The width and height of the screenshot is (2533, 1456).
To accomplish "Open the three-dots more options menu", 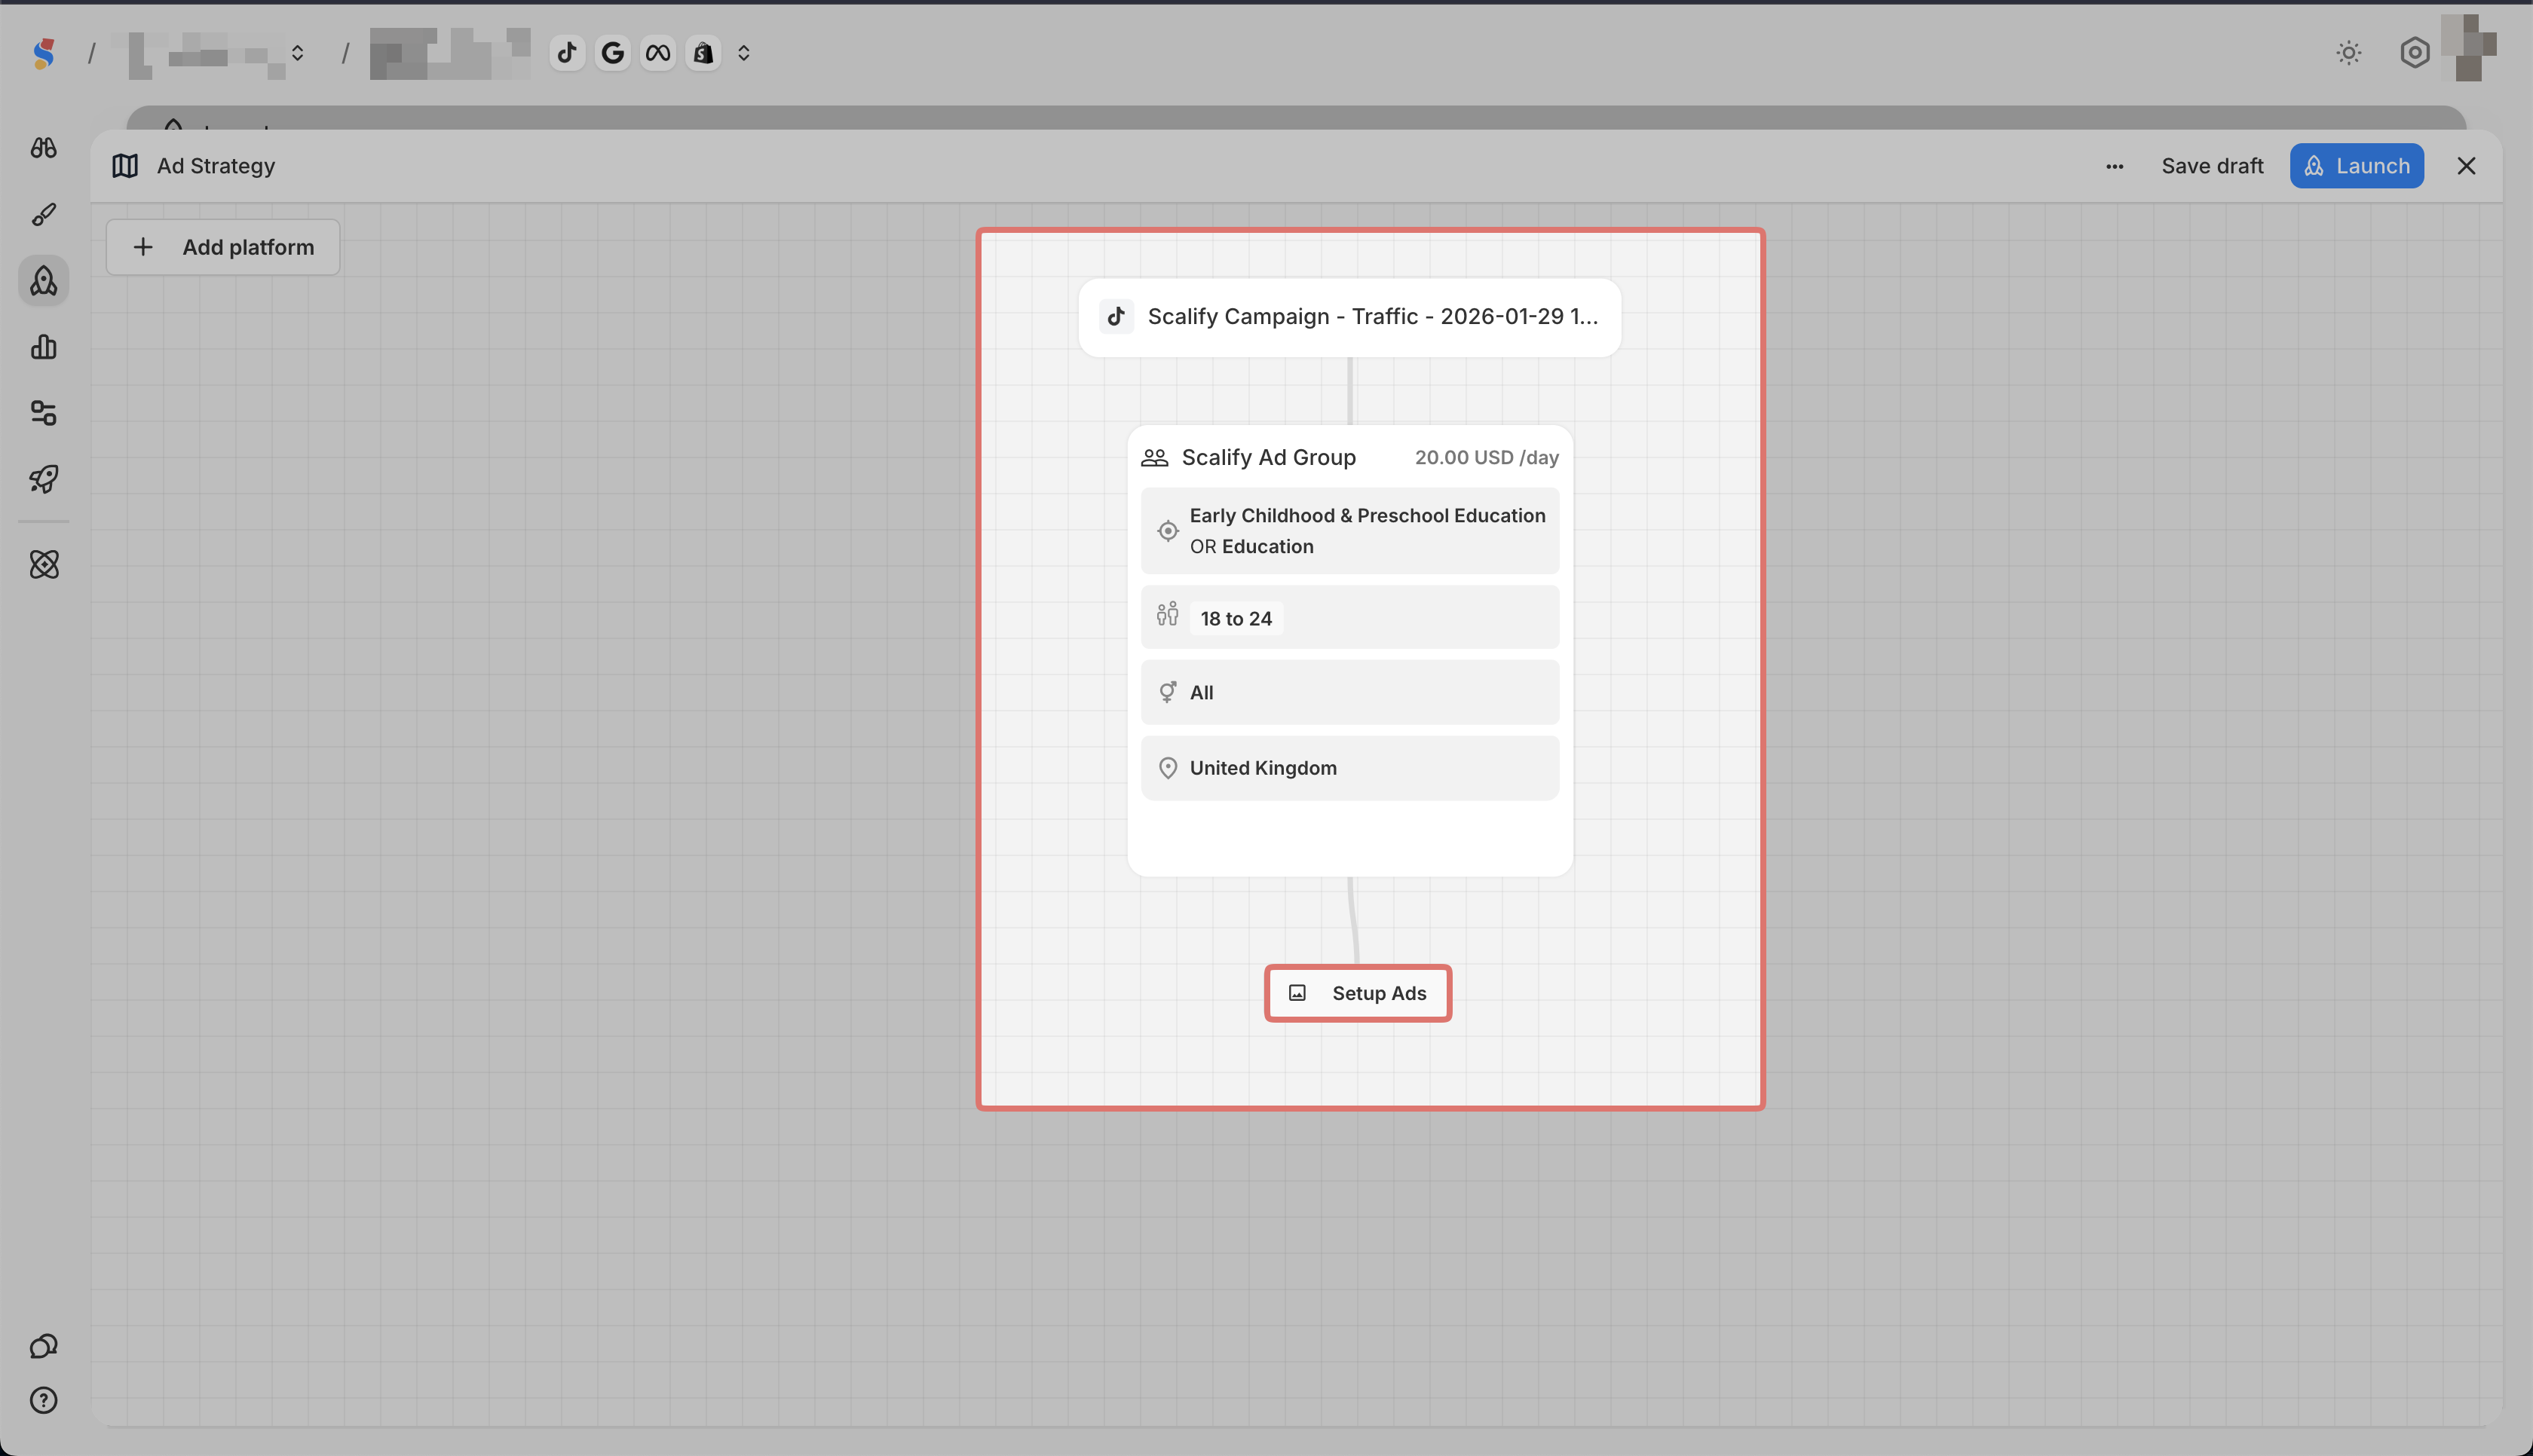I will [x=2114, y=166].
